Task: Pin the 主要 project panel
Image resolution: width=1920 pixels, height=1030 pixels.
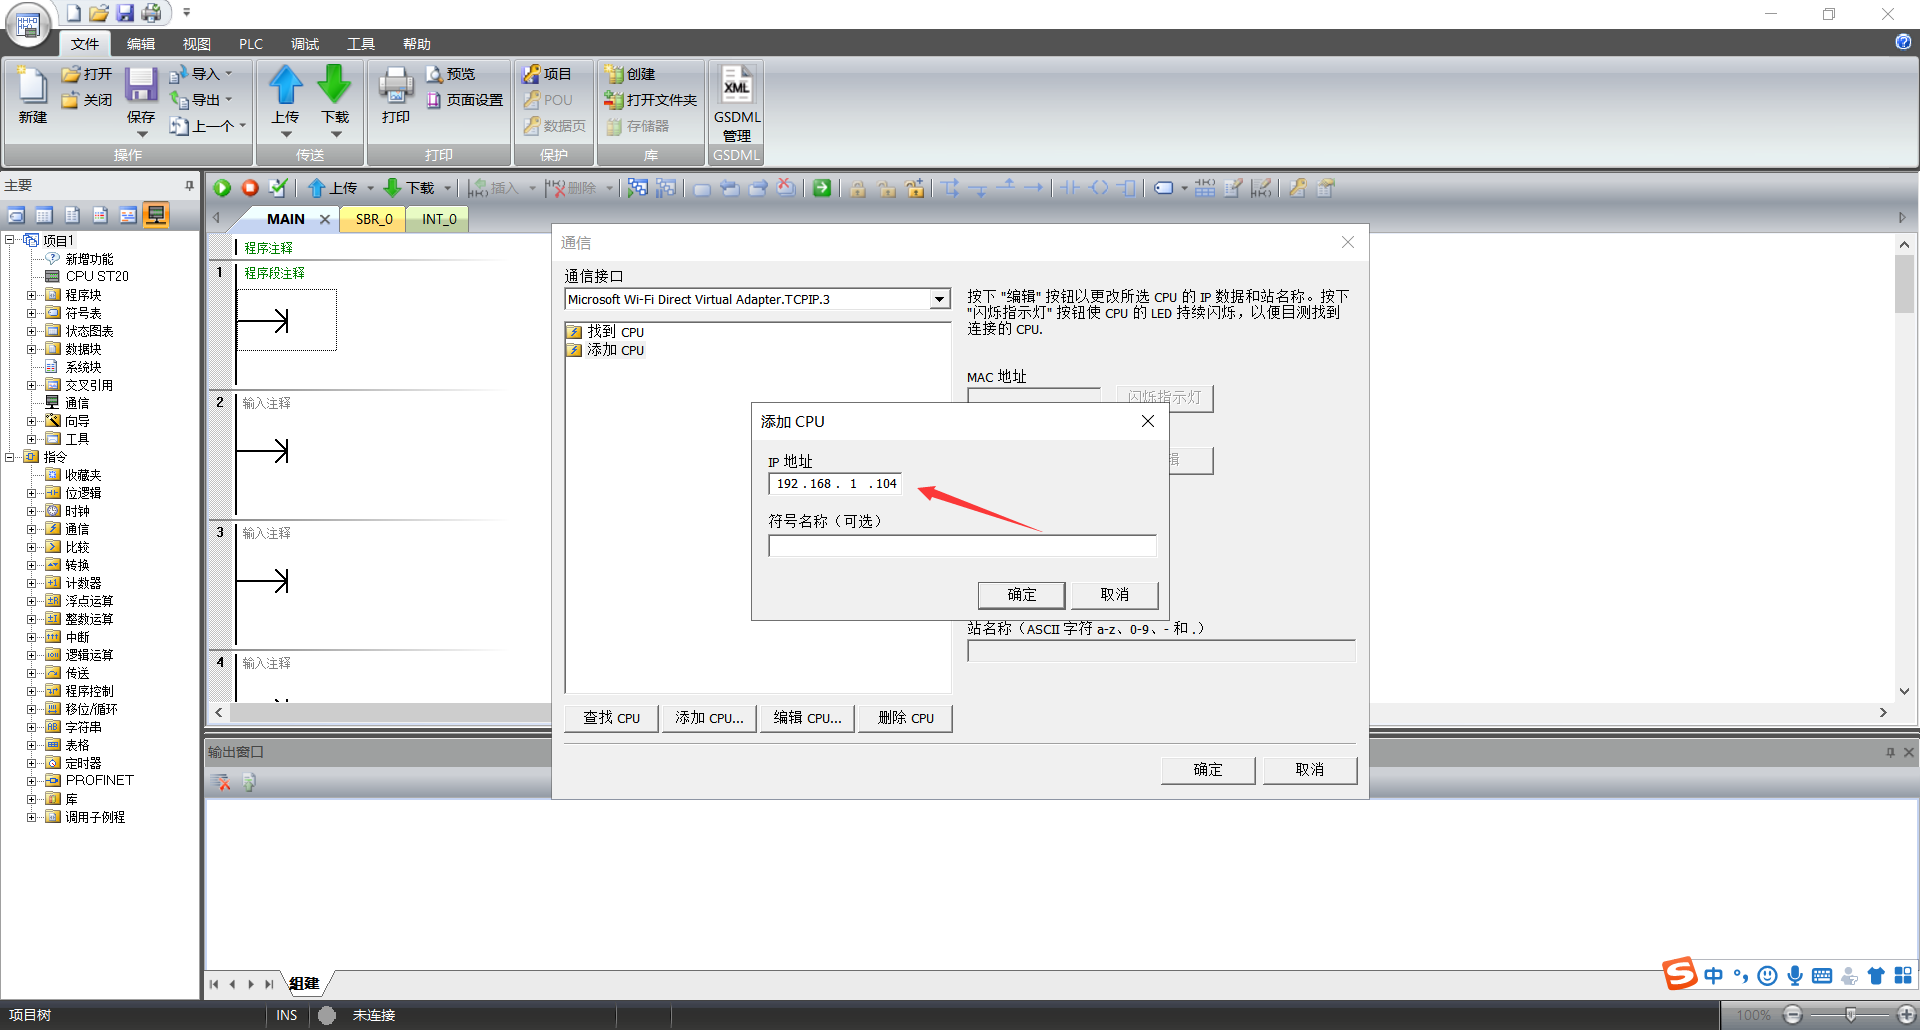Action: 189,185
